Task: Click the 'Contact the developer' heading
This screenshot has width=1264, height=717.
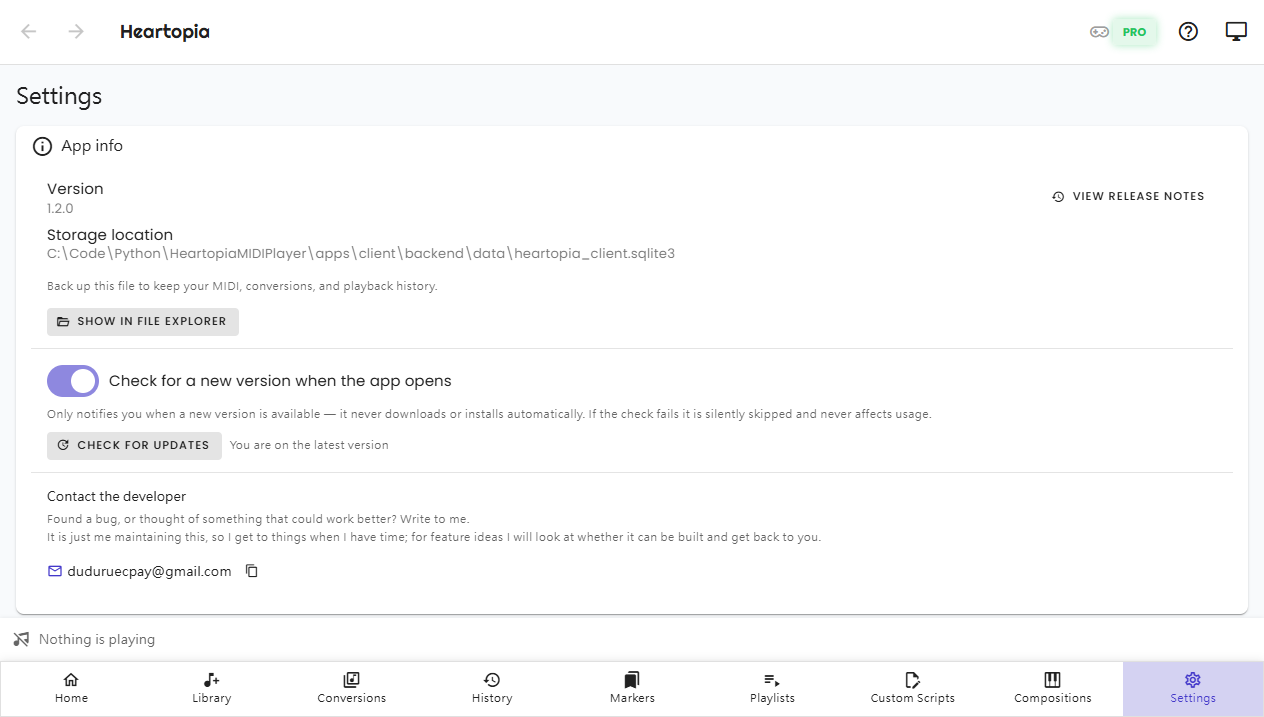Action: click(x=116, y=496)
